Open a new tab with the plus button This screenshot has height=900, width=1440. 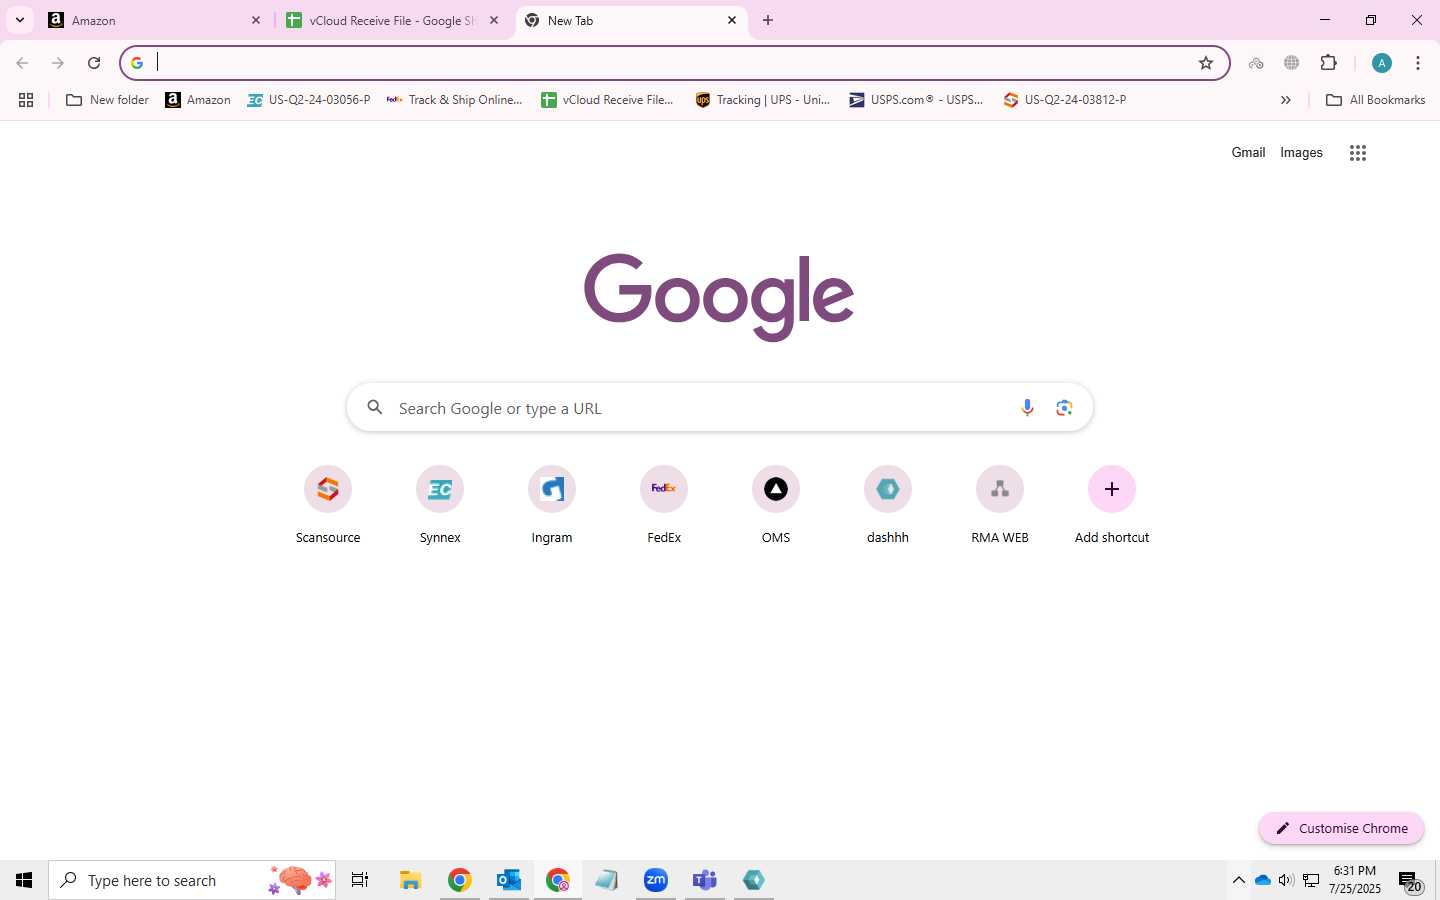(x=768, y=20)
